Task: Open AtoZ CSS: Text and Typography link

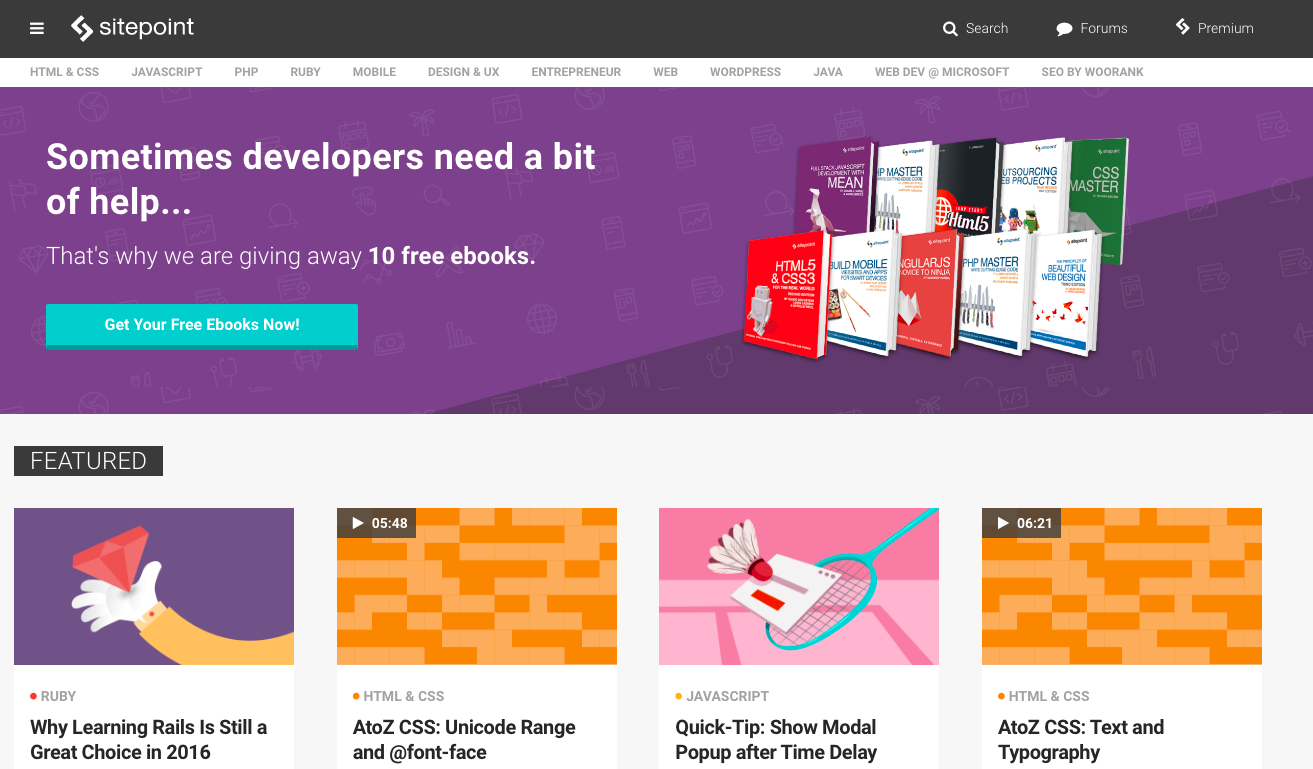Action: (1080, 739)
